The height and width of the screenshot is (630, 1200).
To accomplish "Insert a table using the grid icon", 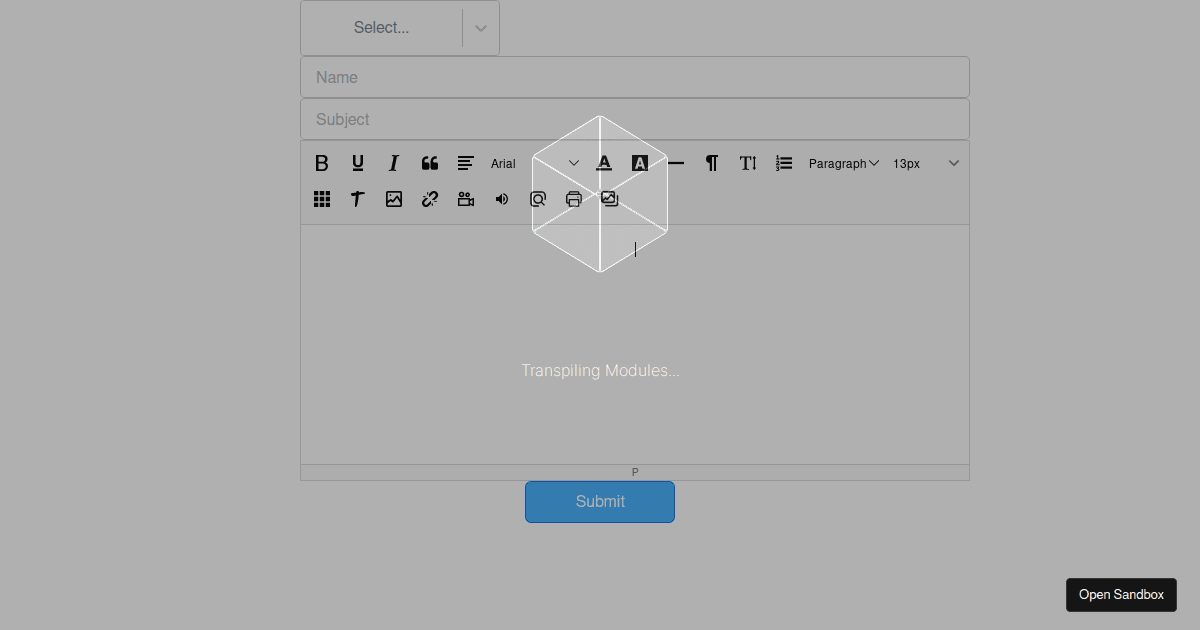I will tap(322, 199).
